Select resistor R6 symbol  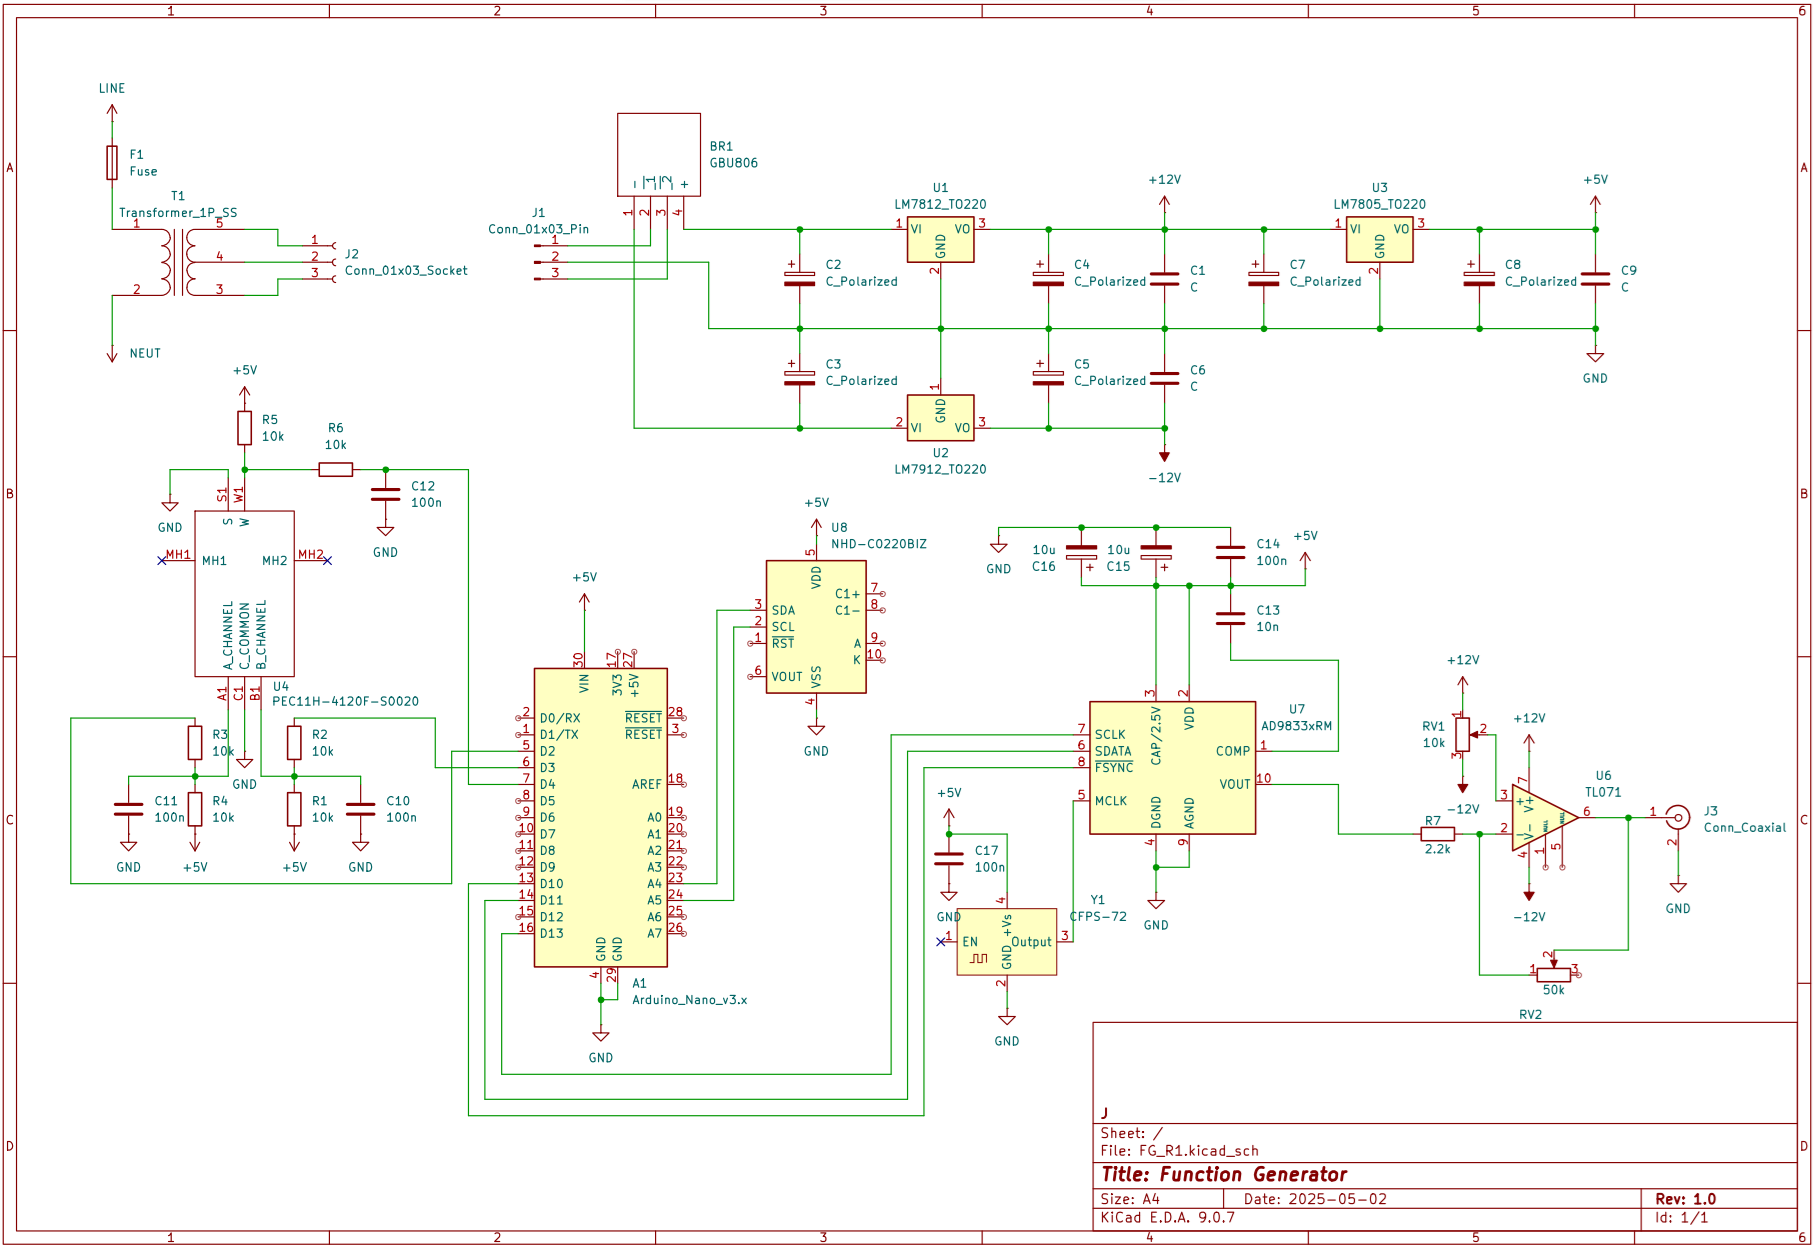[x=335, y=469]
